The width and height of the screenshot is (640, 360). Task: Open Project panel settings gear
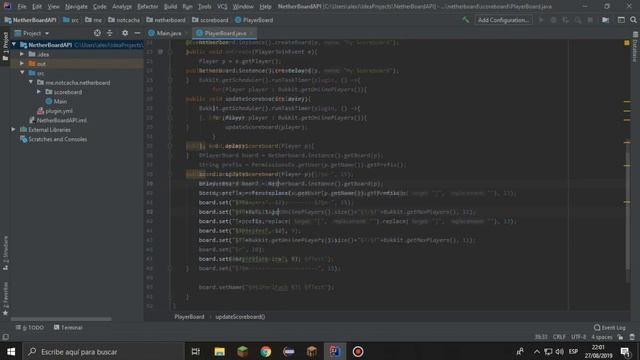(x=125, y=33)
